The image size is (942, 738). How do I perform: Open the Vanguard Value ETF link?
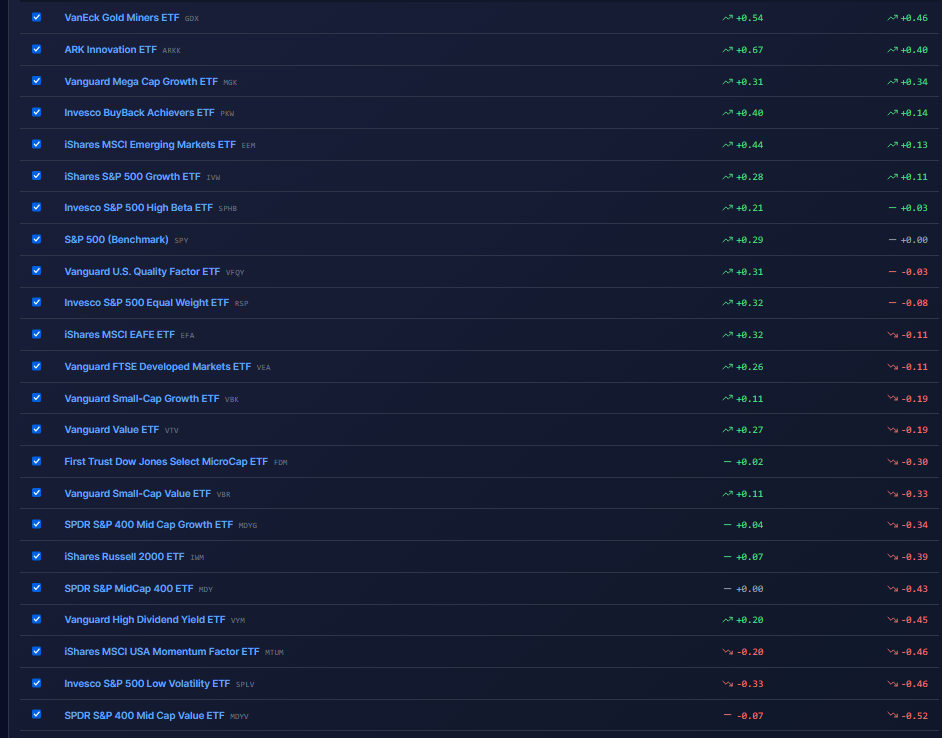point(112,429)
